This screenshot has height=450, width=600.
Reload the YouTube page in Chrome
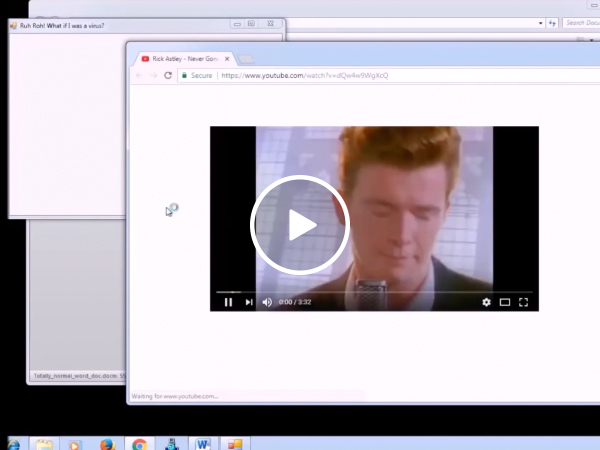click(x=168, y=75)
